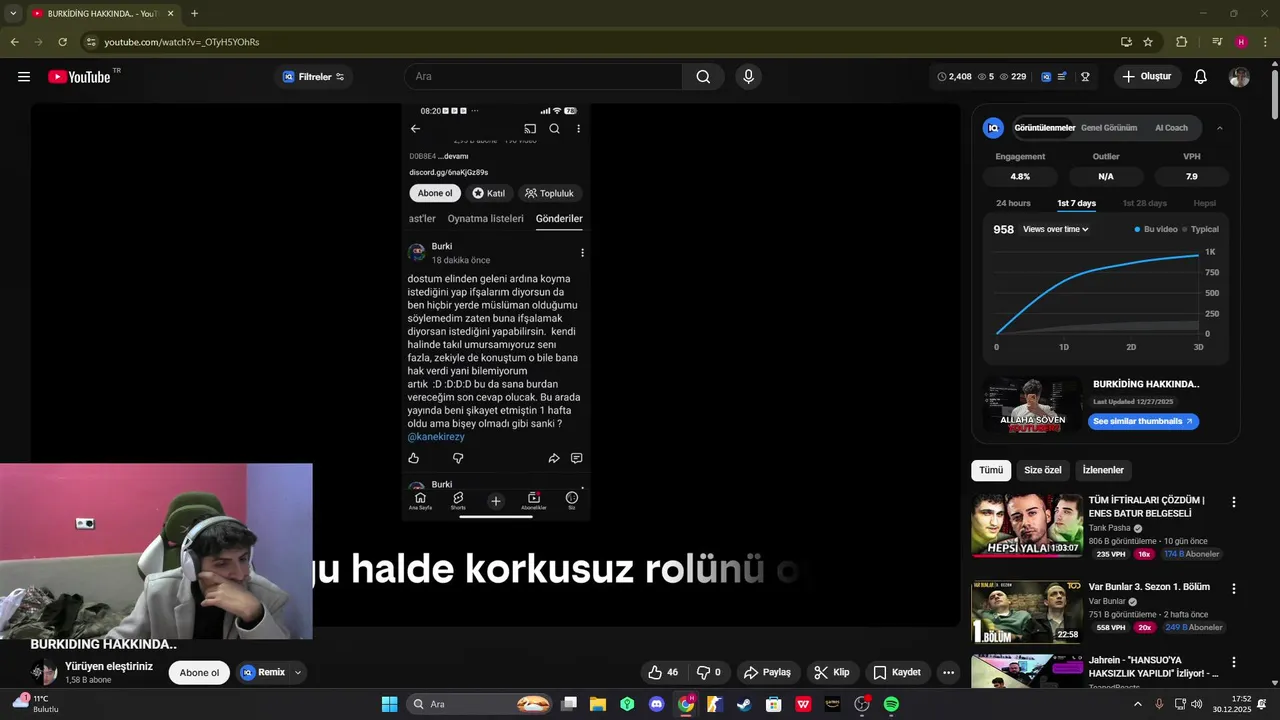Collapse the vidIQ analytics panel

coord(1219,128)
